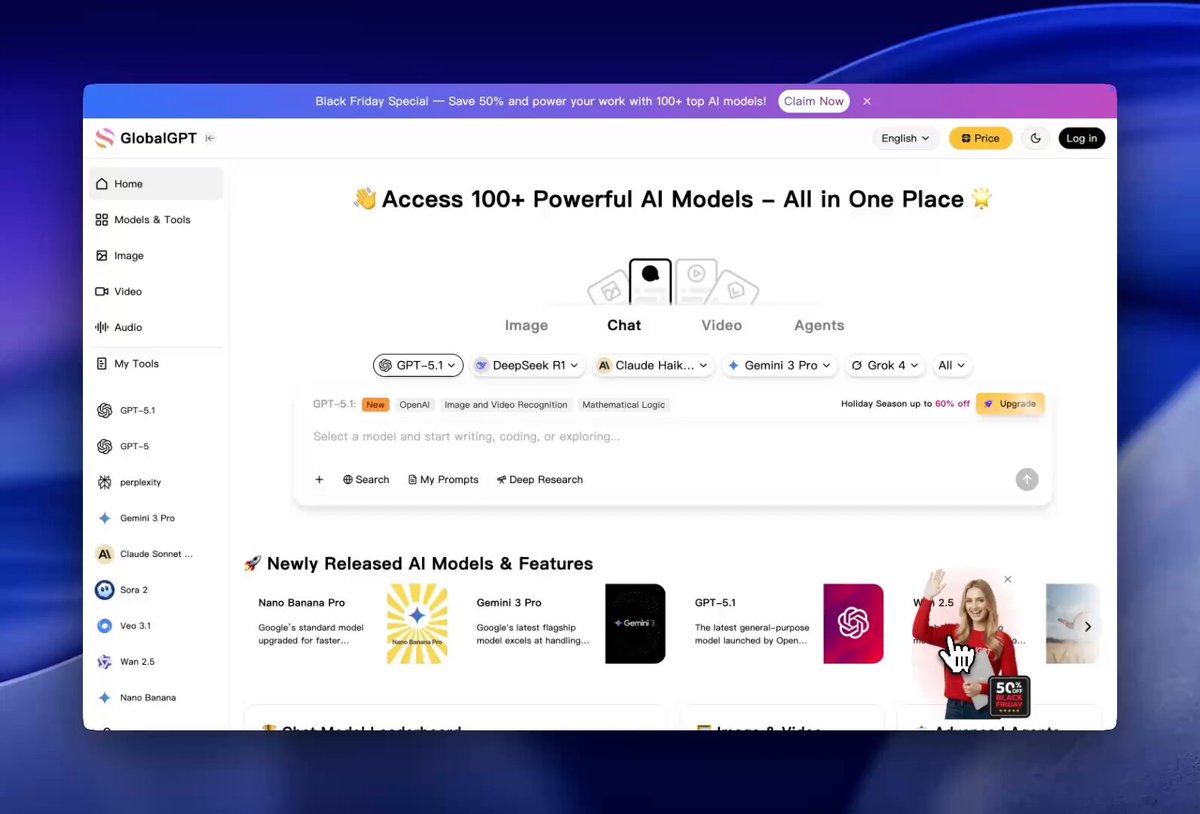Screen dimensions: 1200x814
Task: Go to Image section in sidebar
Action: pos(156,256)
